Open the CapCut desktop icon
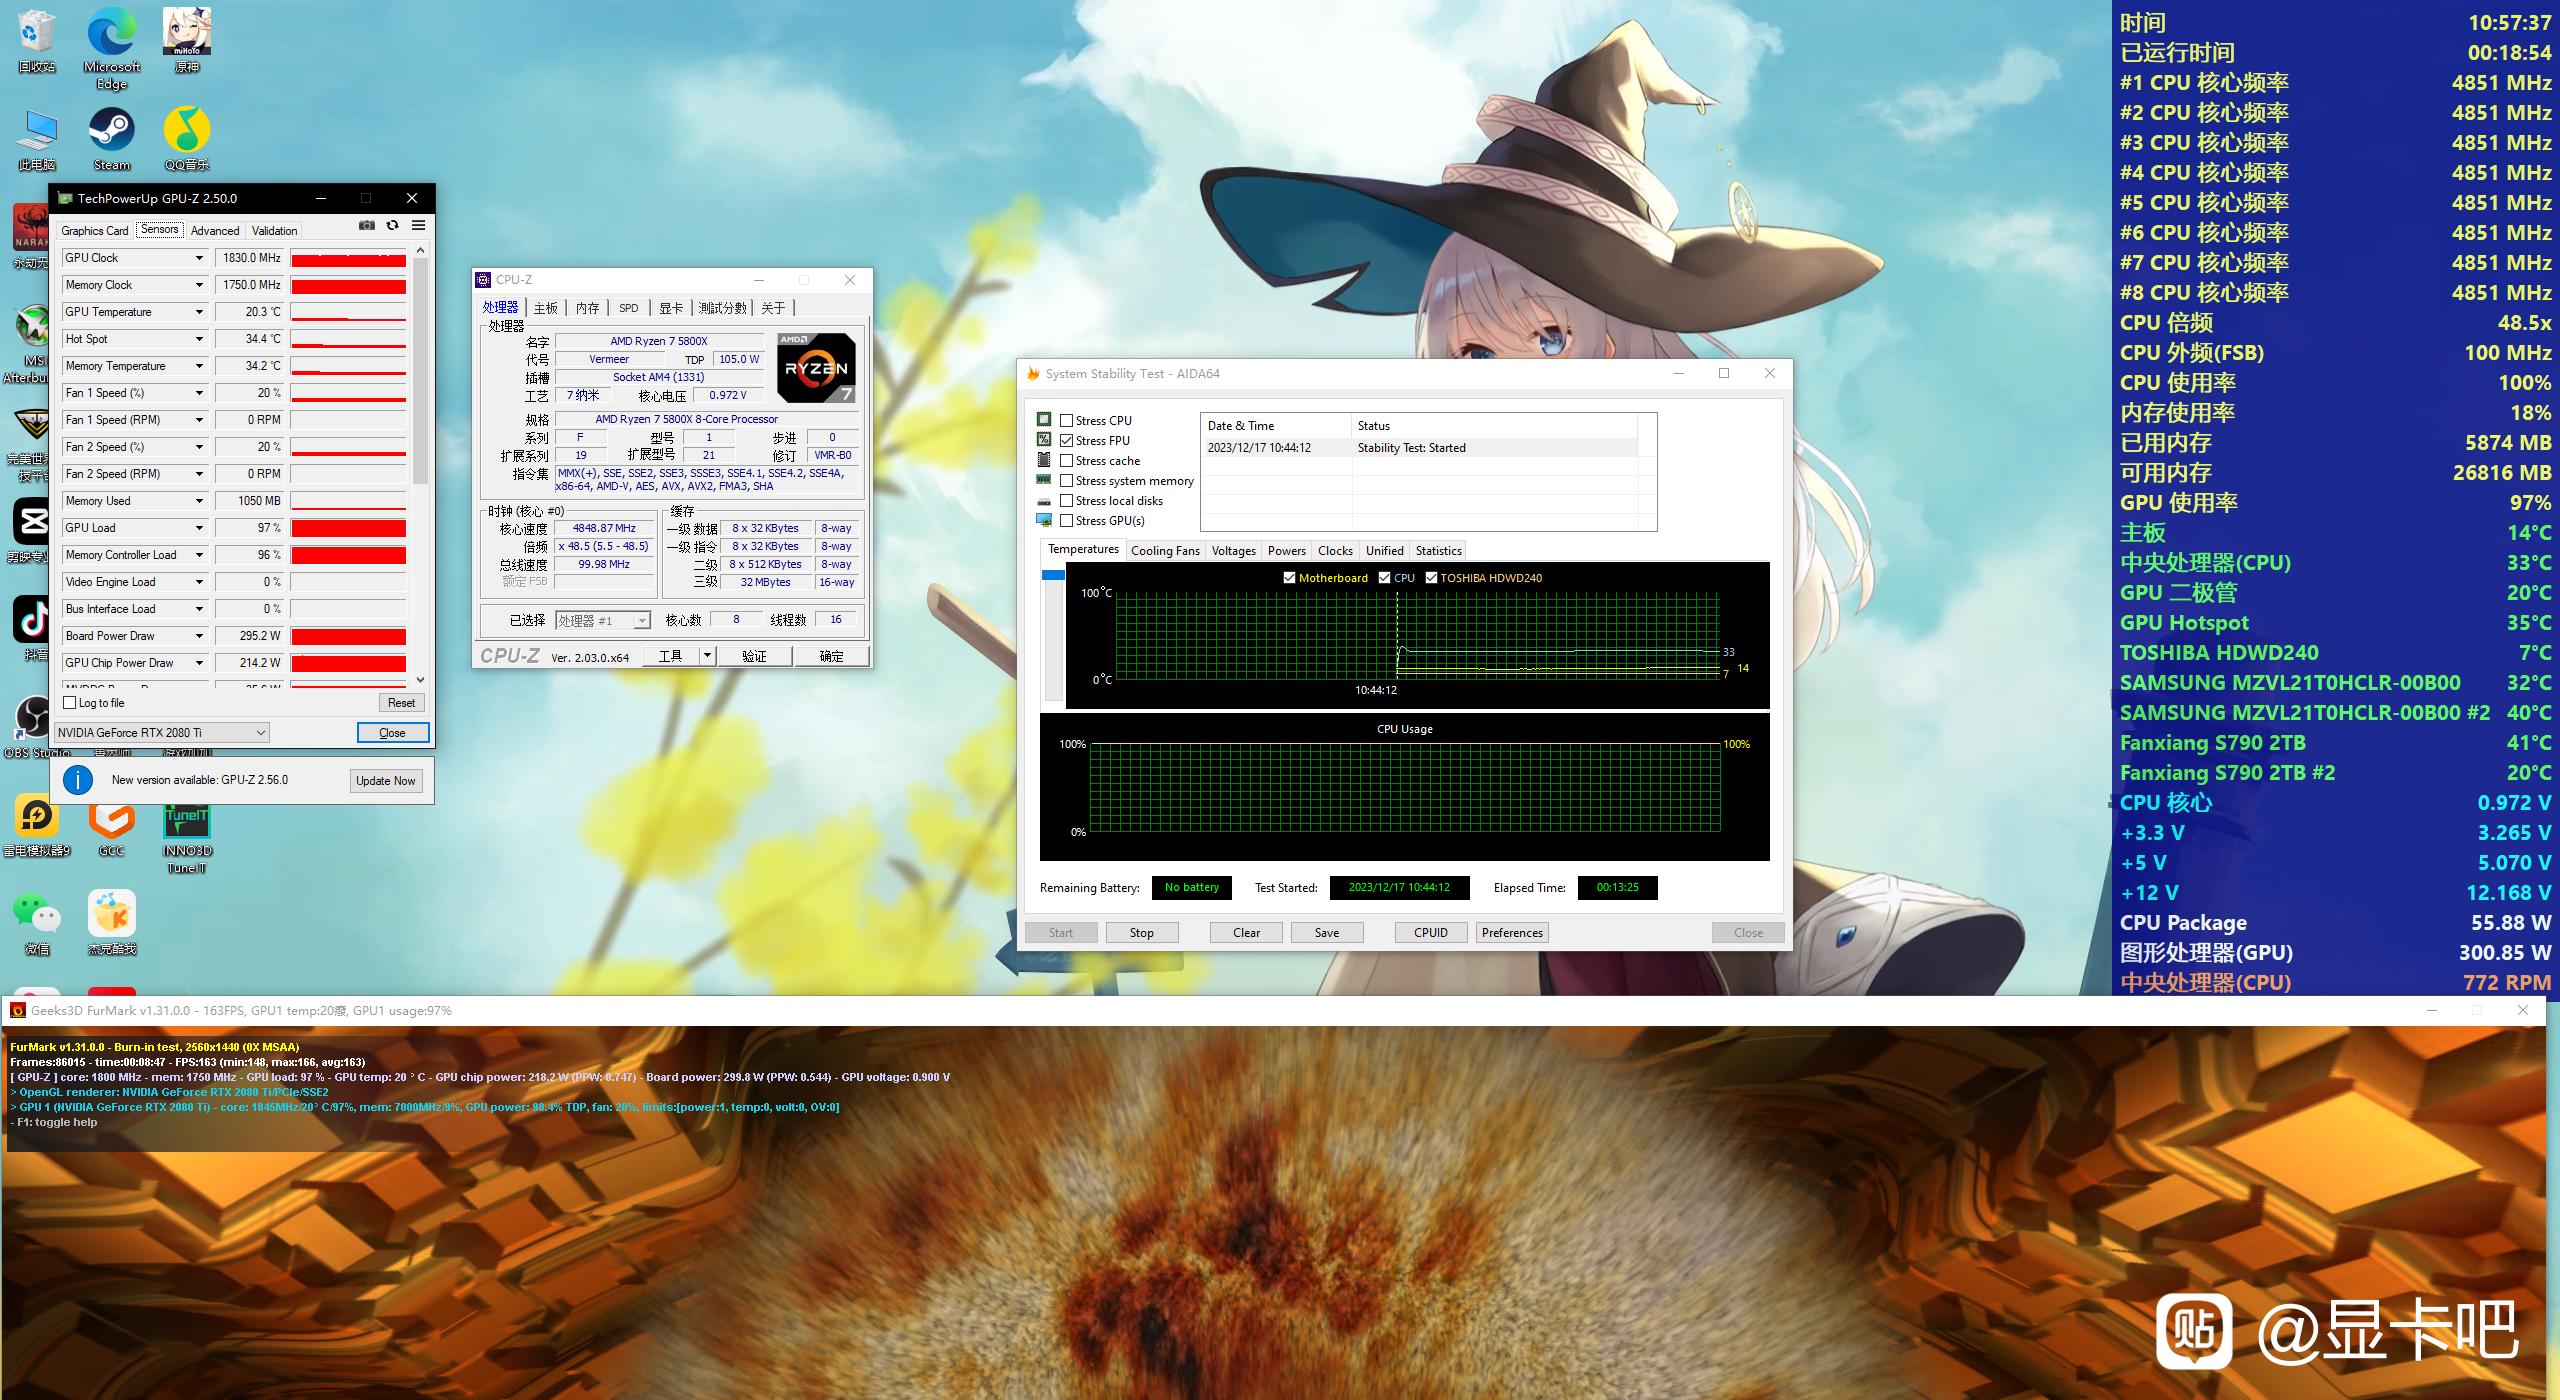The height and width of the screenshot is (1400, 2560). click(x=30, y=530)
